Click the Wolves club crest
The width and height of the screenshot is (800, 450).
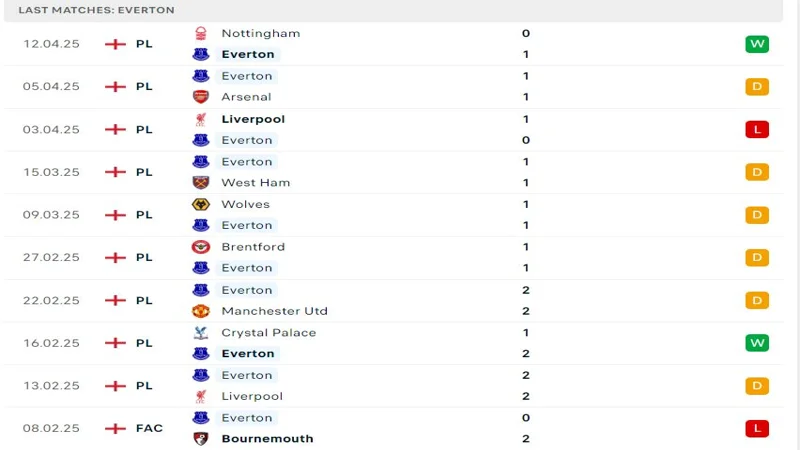point(201,205)
